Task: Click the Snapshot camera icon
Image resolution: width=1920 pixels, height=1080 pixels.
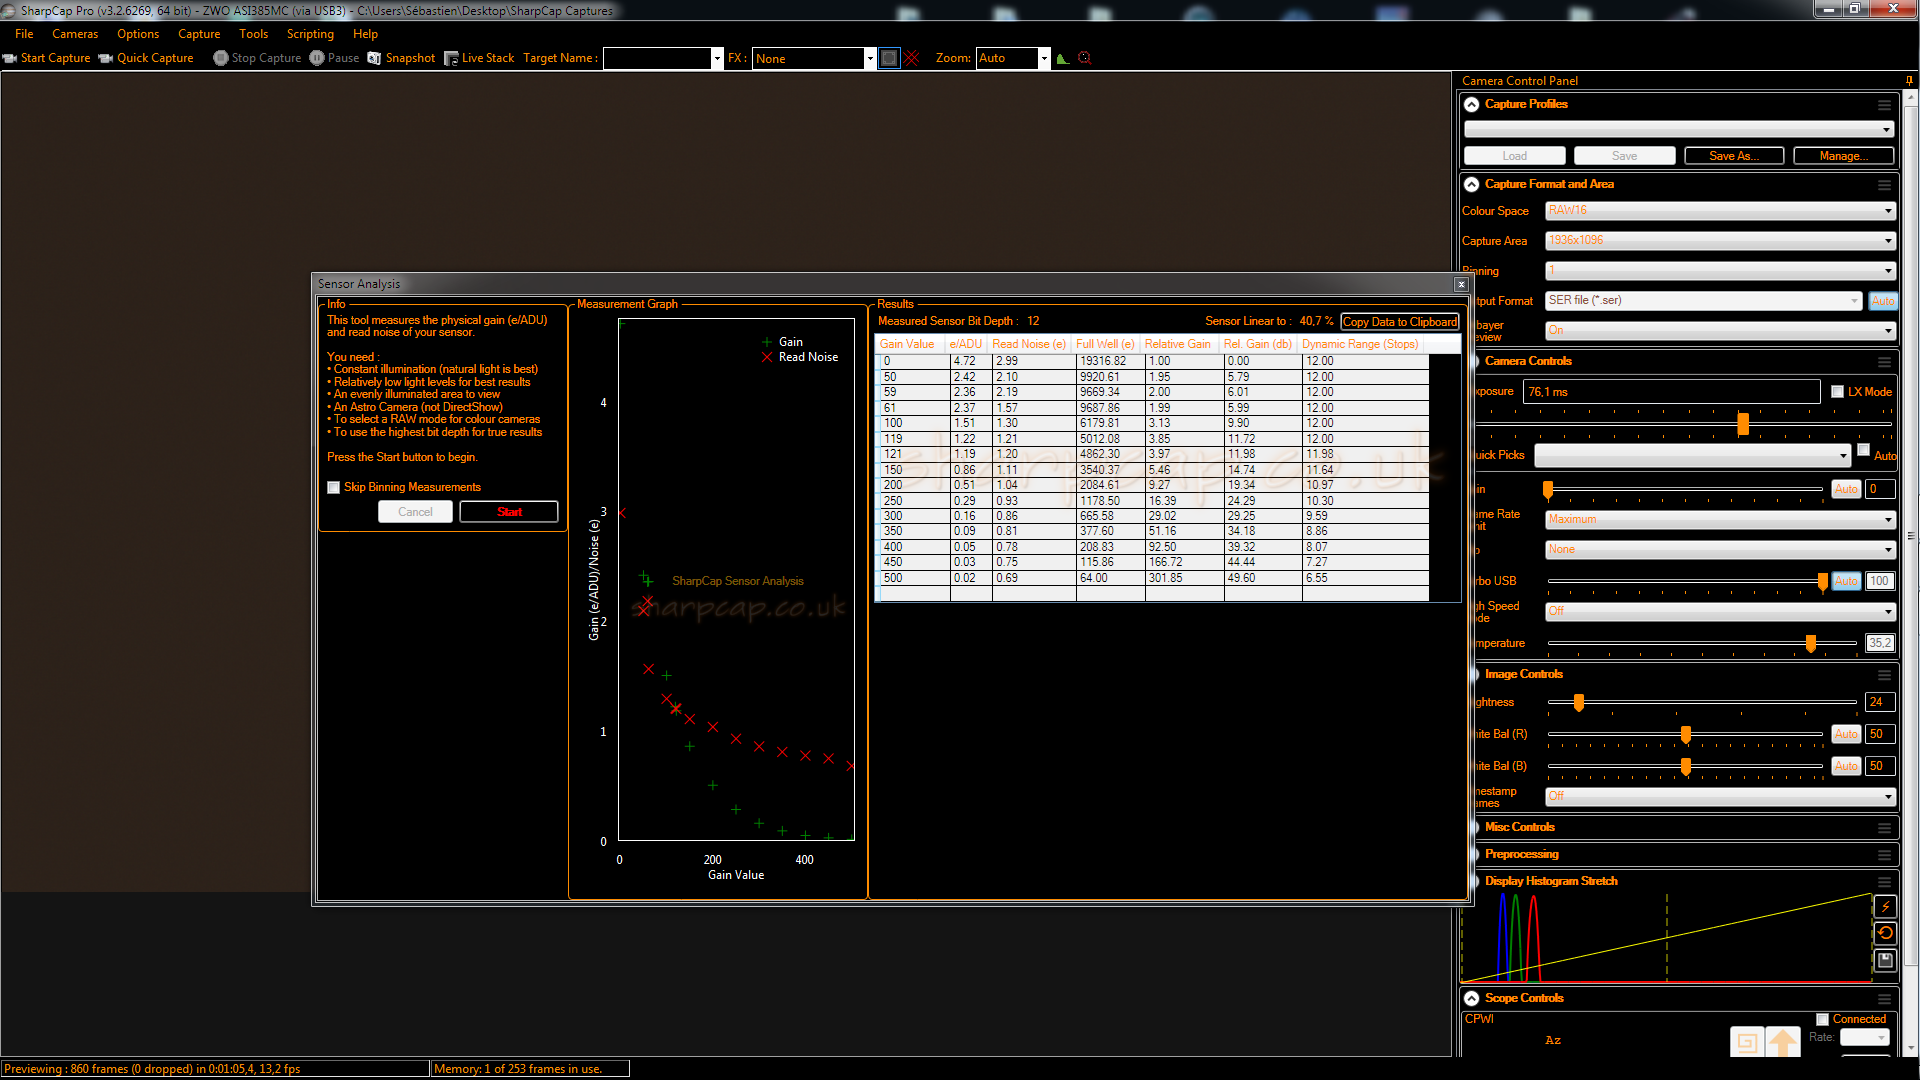Action: [374, 58]
